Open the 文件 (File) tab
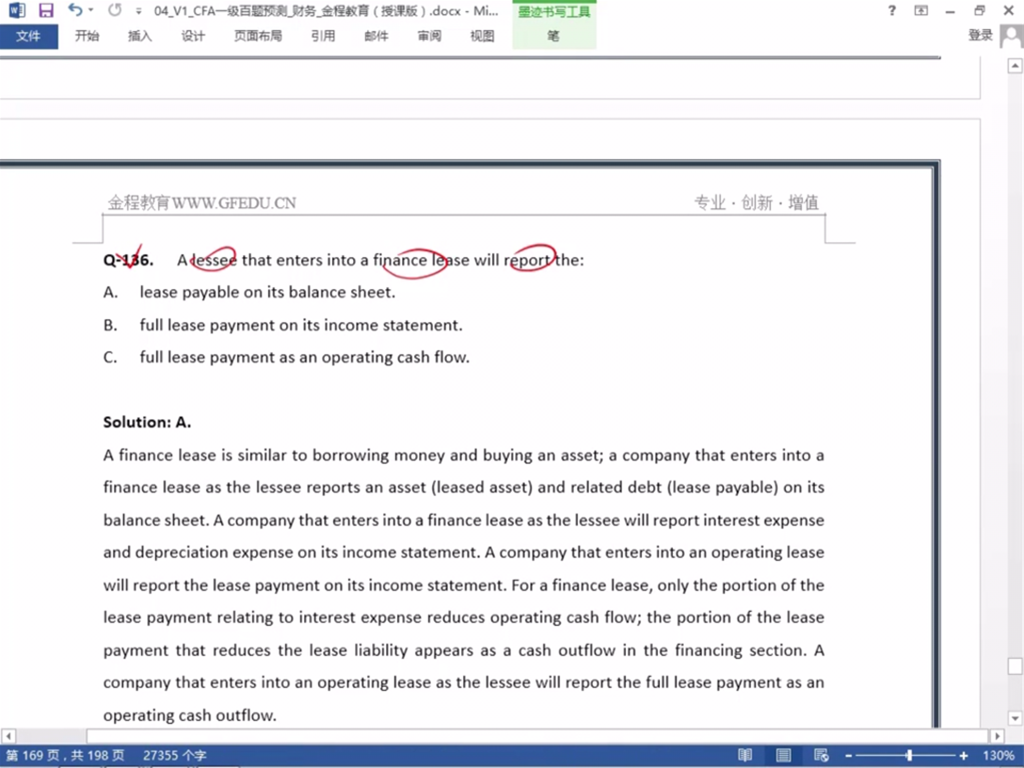Screen dimensions: 1024x768 click(28, 36)
